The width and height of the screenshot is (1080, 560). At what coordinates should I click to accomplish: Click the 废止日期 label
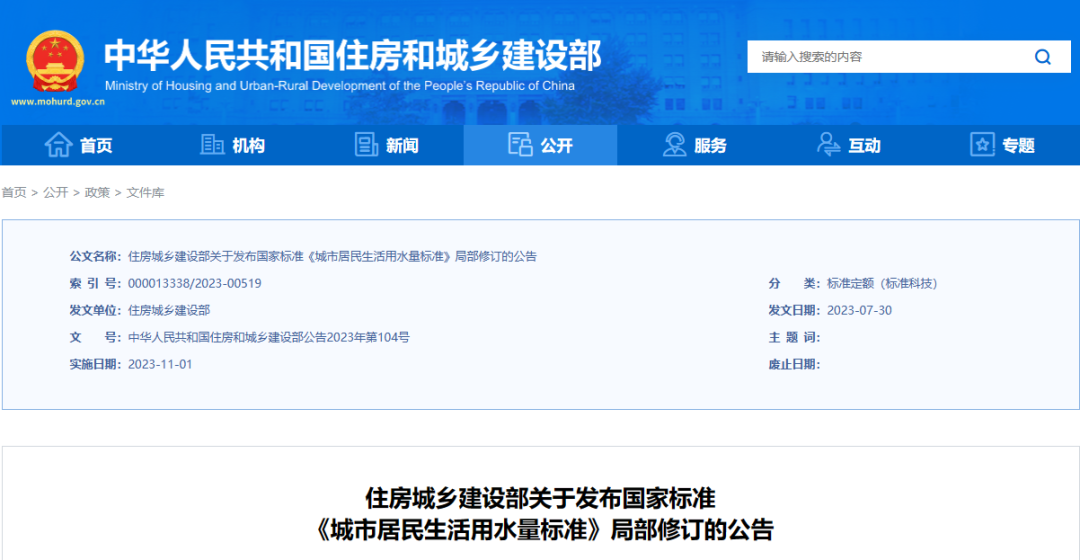pos(794,364)
